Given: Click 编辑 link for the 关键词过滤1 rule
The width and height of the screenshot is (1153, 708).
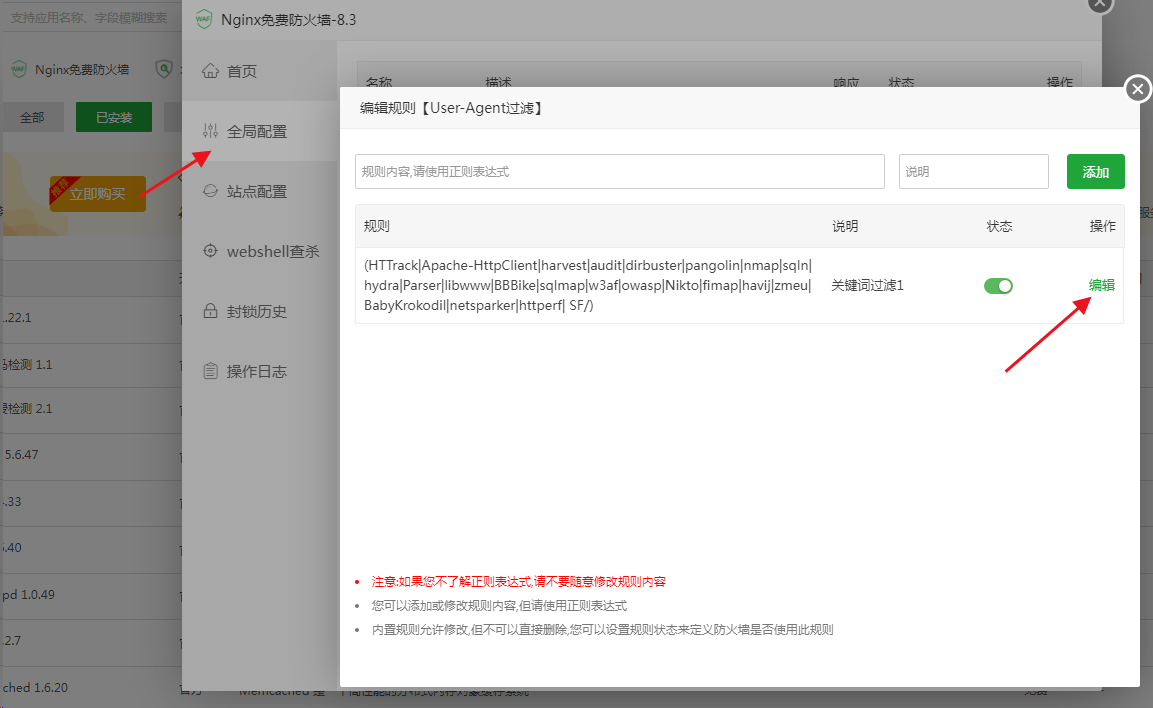Looking at the screenshot, I should coord(1102,285).
